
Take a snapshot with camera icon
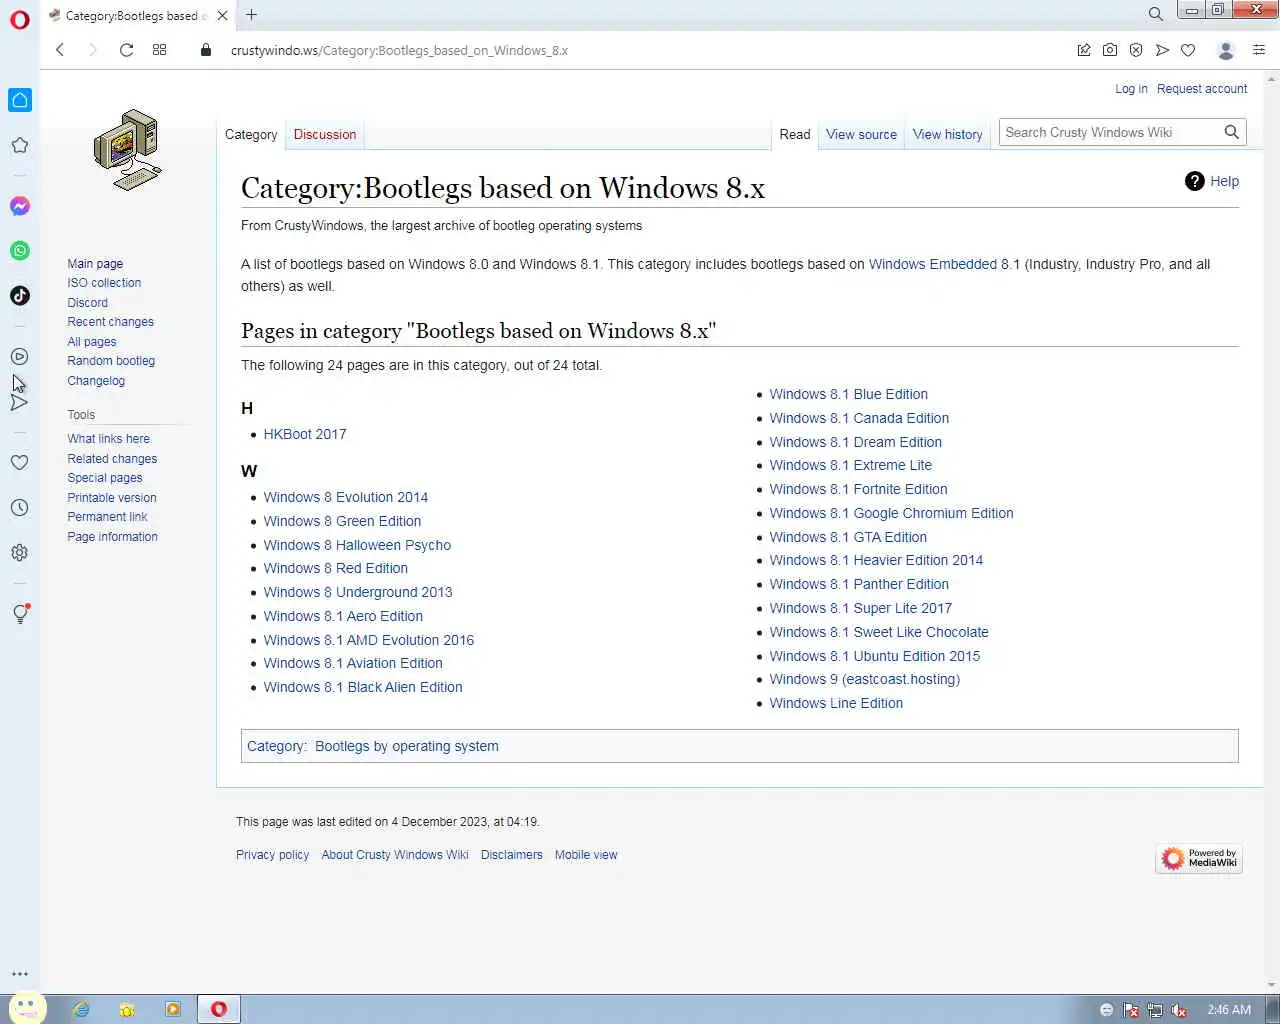coord(1110,50)
